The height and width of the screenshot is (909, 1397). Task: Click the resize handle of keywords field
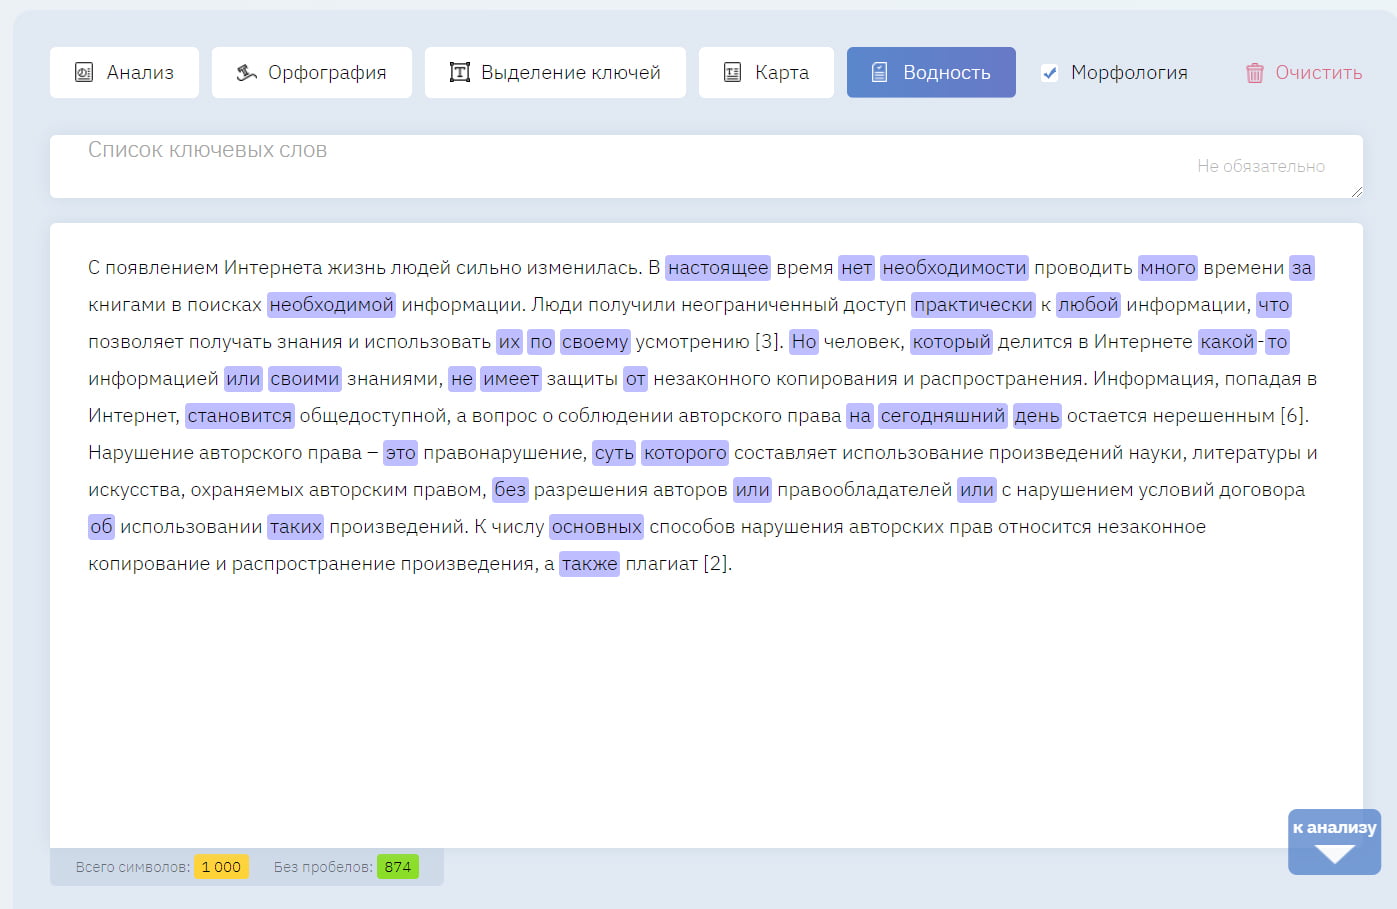pos(1356,191)
